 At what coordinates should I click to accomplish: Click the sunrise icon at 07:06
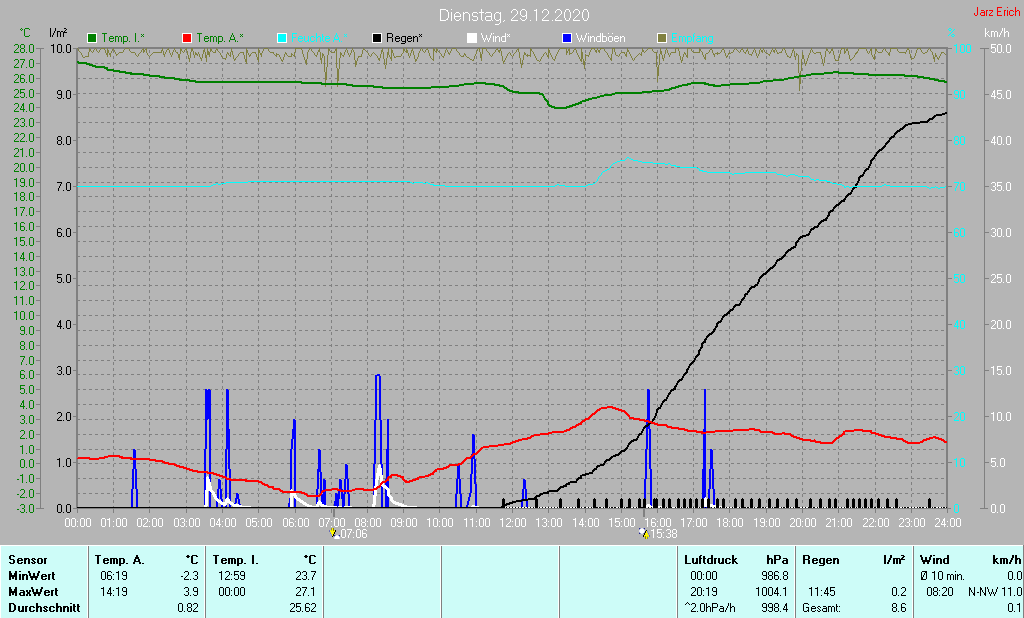coord(334,533)
